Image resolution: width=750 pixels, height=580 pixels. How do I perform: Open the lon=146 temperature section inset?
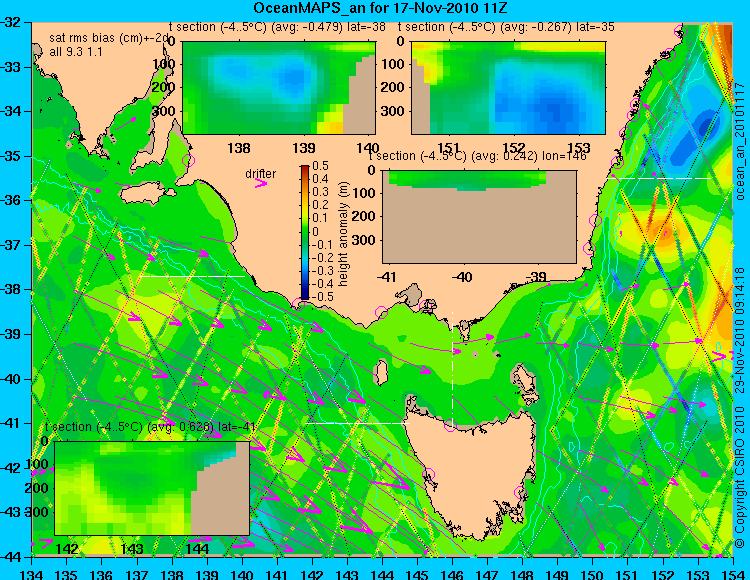tap(479, 217)
